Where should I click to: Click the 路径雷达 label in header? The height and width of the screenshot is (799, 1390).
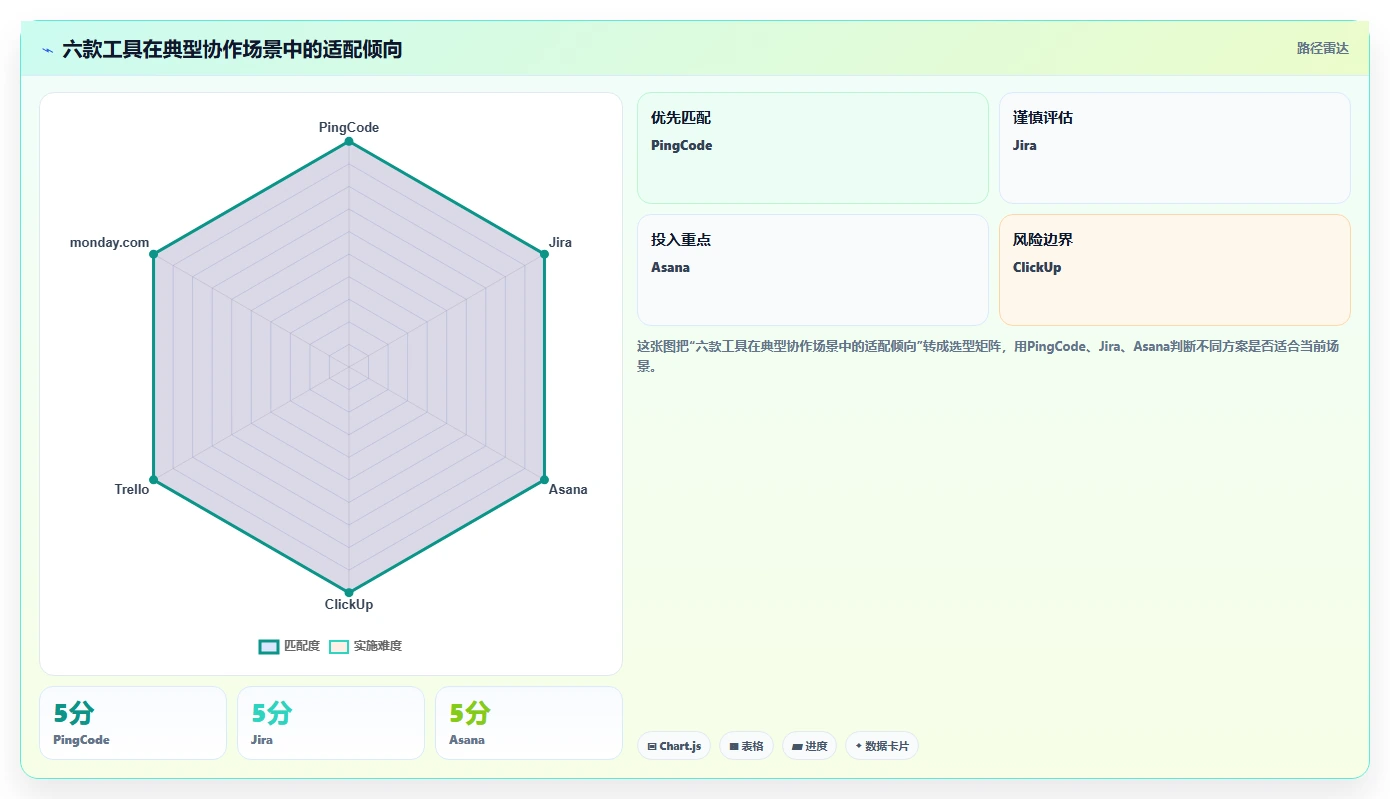click(1322, 48)
